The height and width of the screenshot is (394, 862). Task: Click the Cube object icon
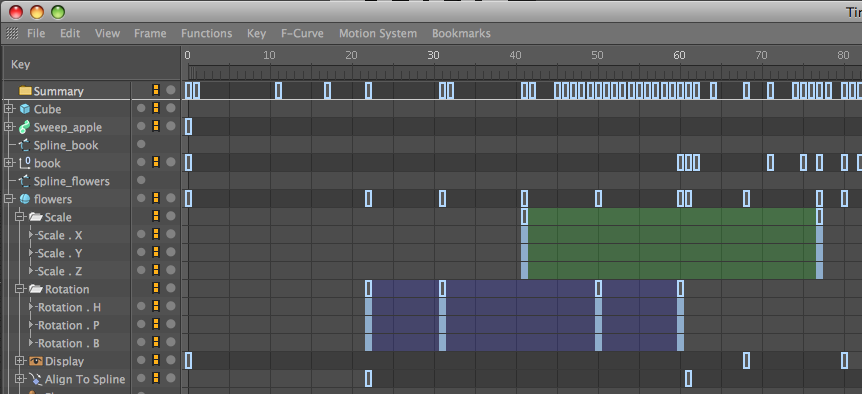(x=24, y=109)
